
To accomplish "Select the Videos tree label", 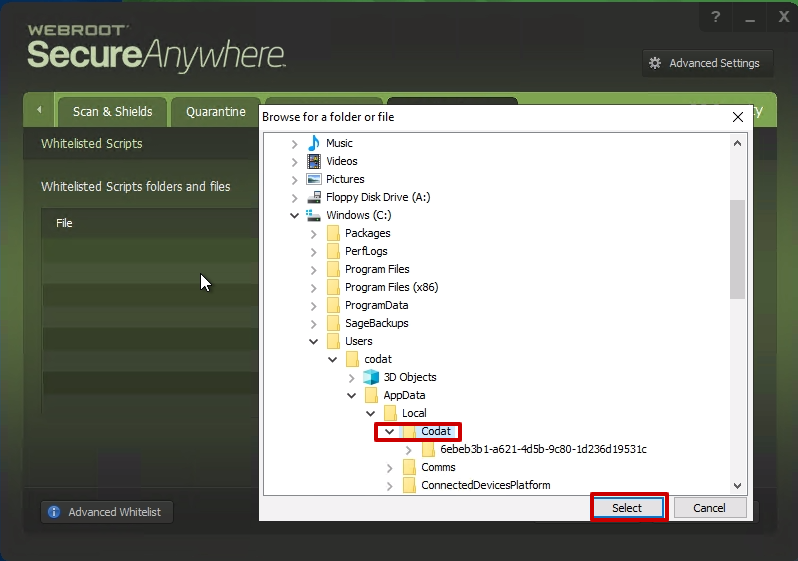I will tap(341, 161).
